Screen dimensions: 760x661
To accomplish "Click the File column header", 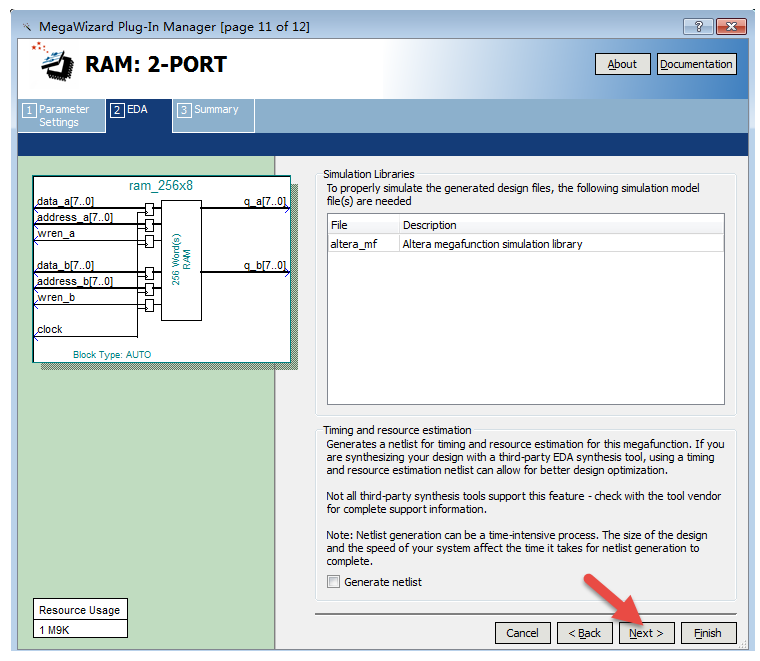I will pos(364,225).
